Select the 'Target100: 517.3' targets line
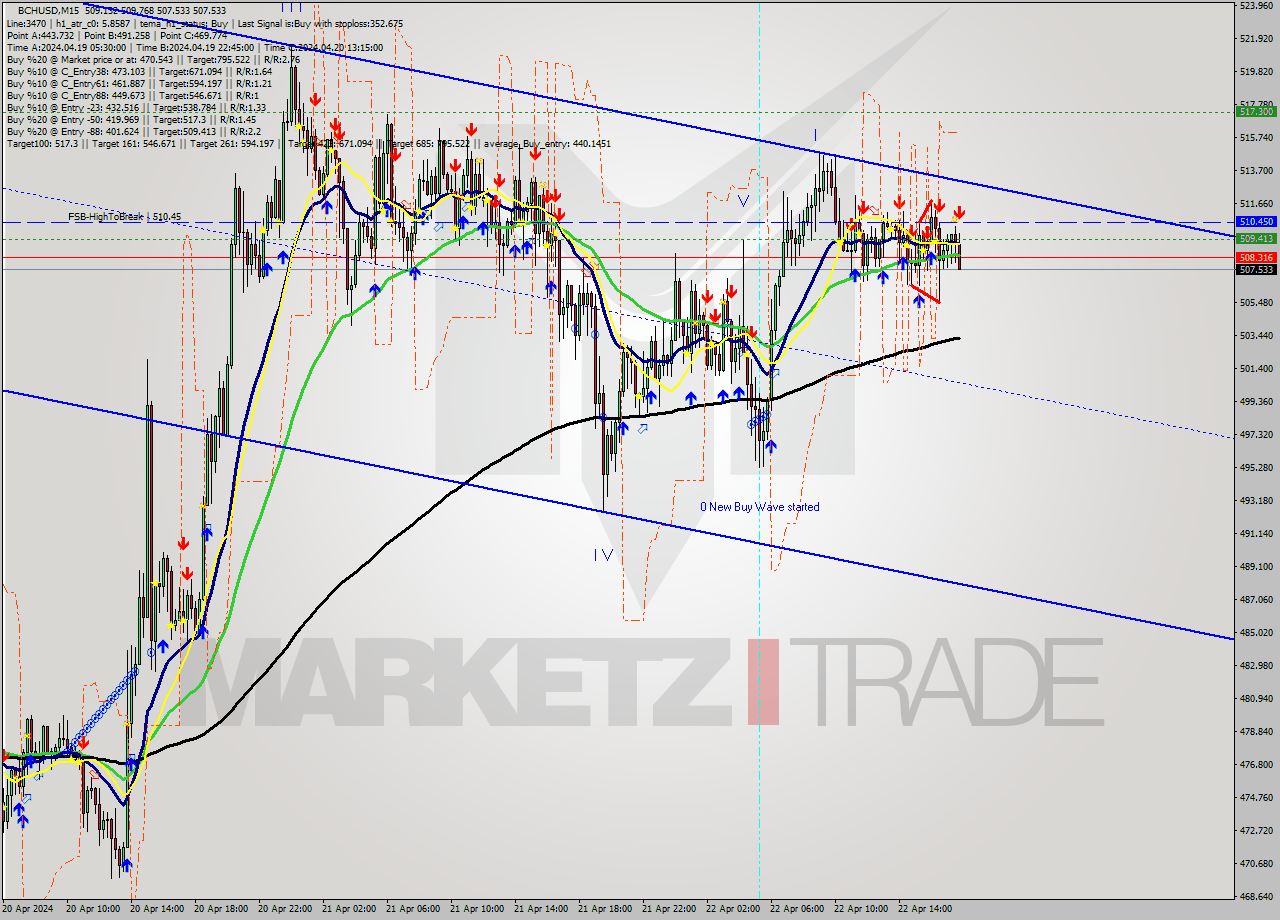Viewport: 1280px width, 920px height. pyautogui.click(x=308, y=144)
